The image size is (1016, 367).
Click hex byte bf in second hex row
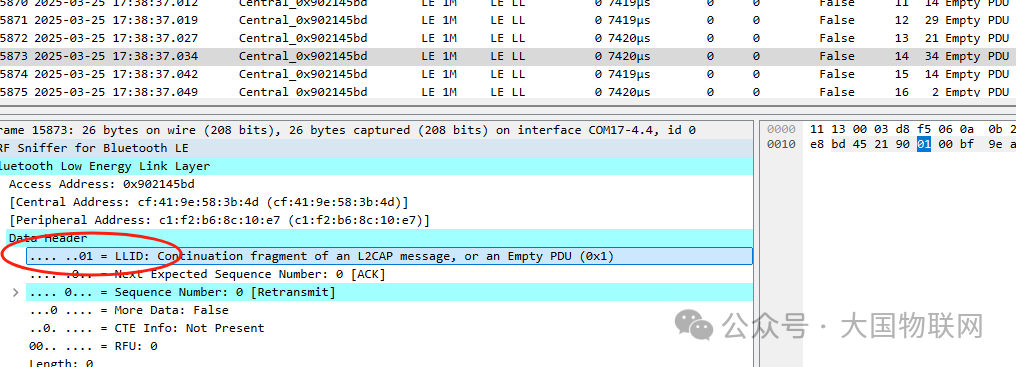point(967,144)
